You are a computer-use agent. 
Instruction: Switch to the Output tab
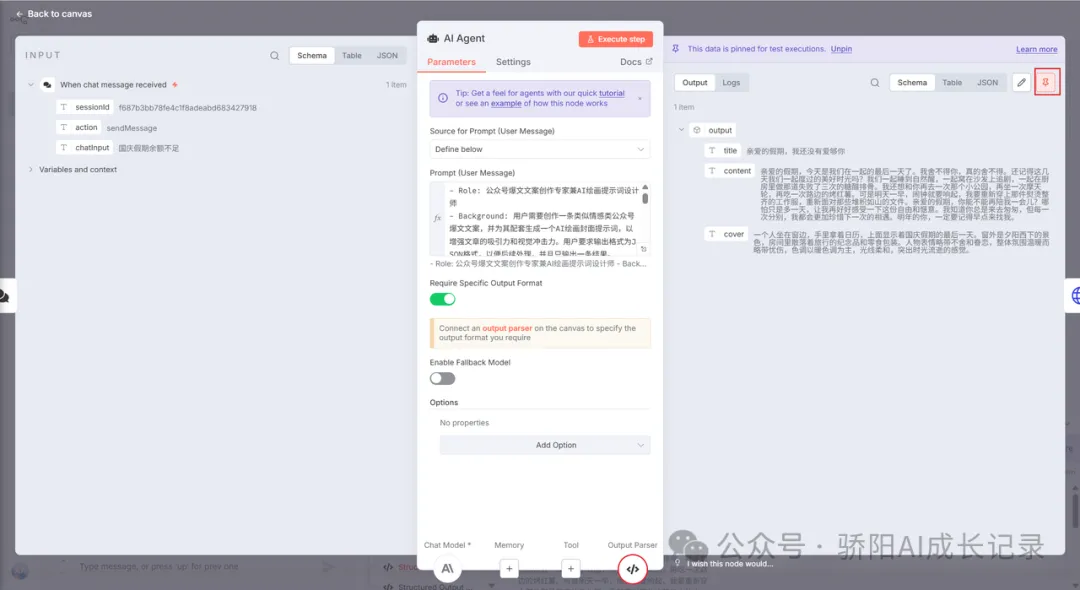[694, 83]
